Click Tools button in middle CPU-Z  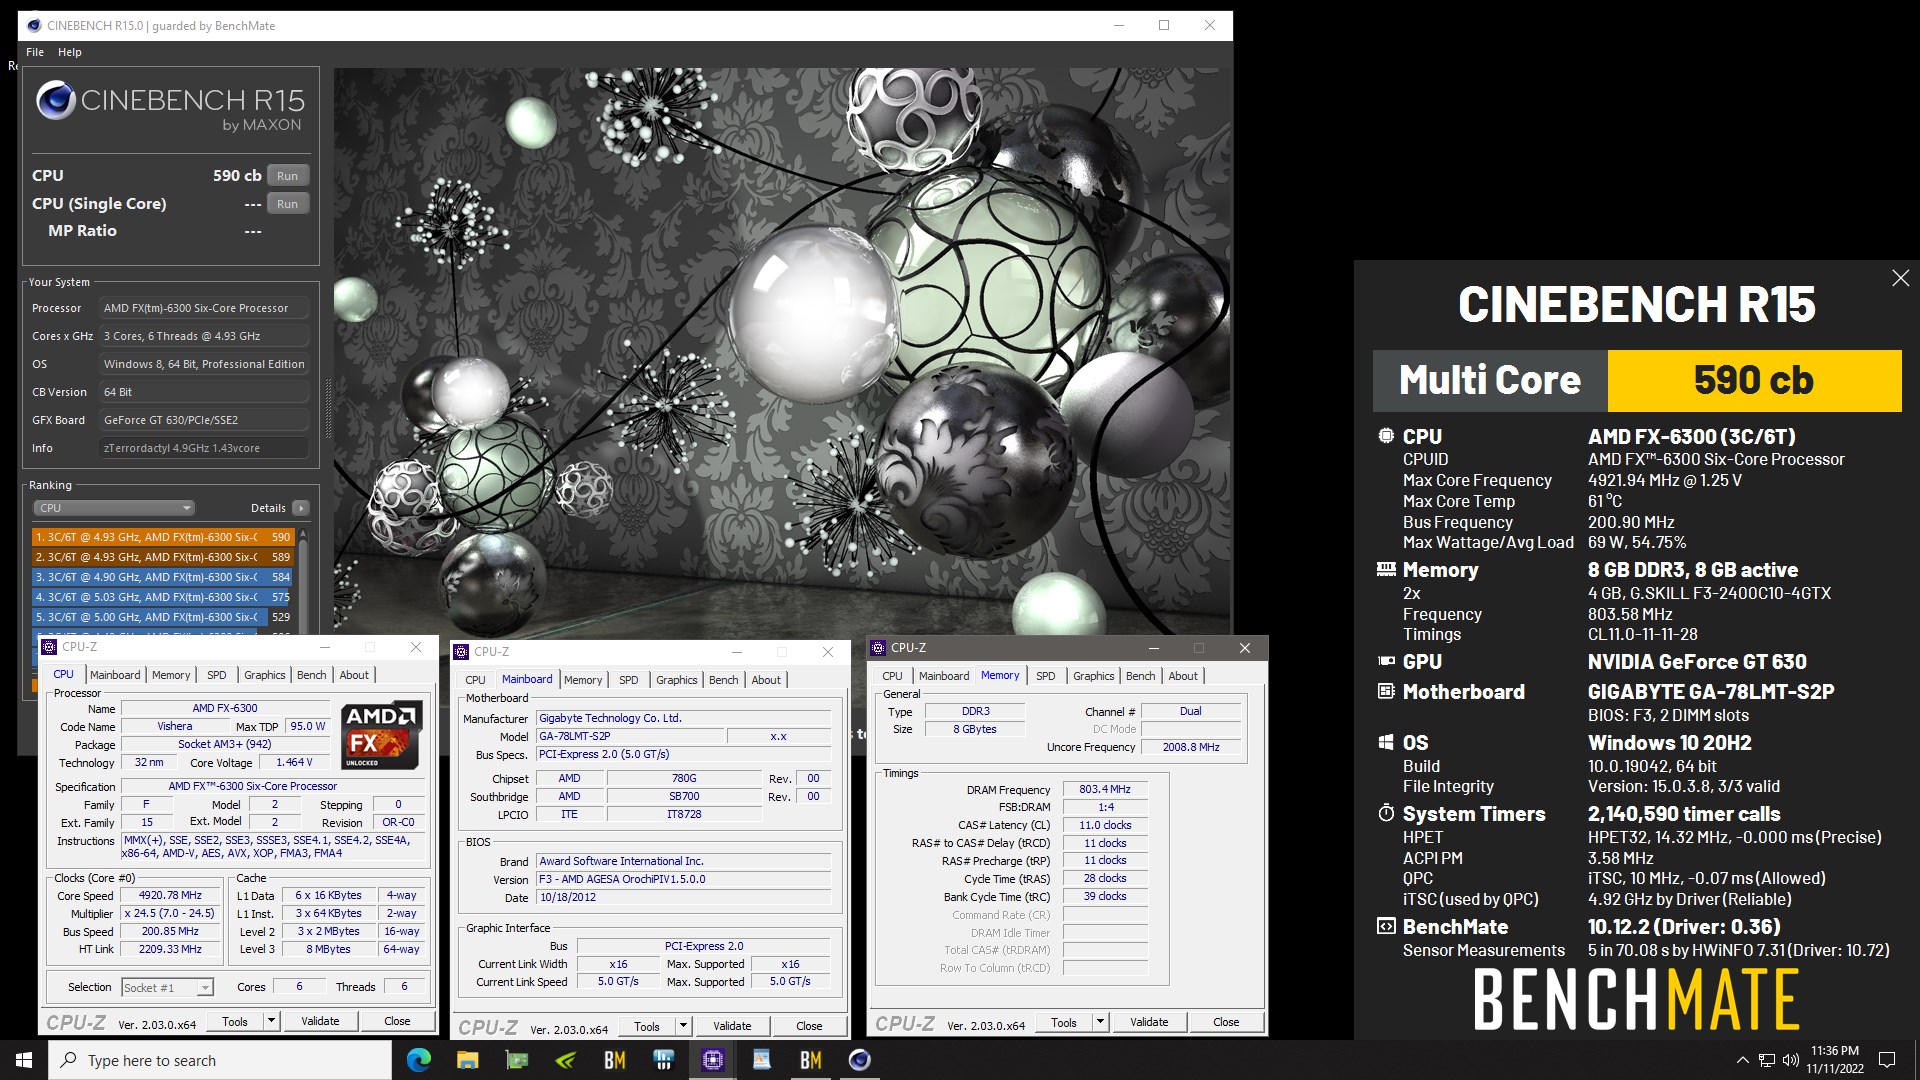(x=647, y=1026)
